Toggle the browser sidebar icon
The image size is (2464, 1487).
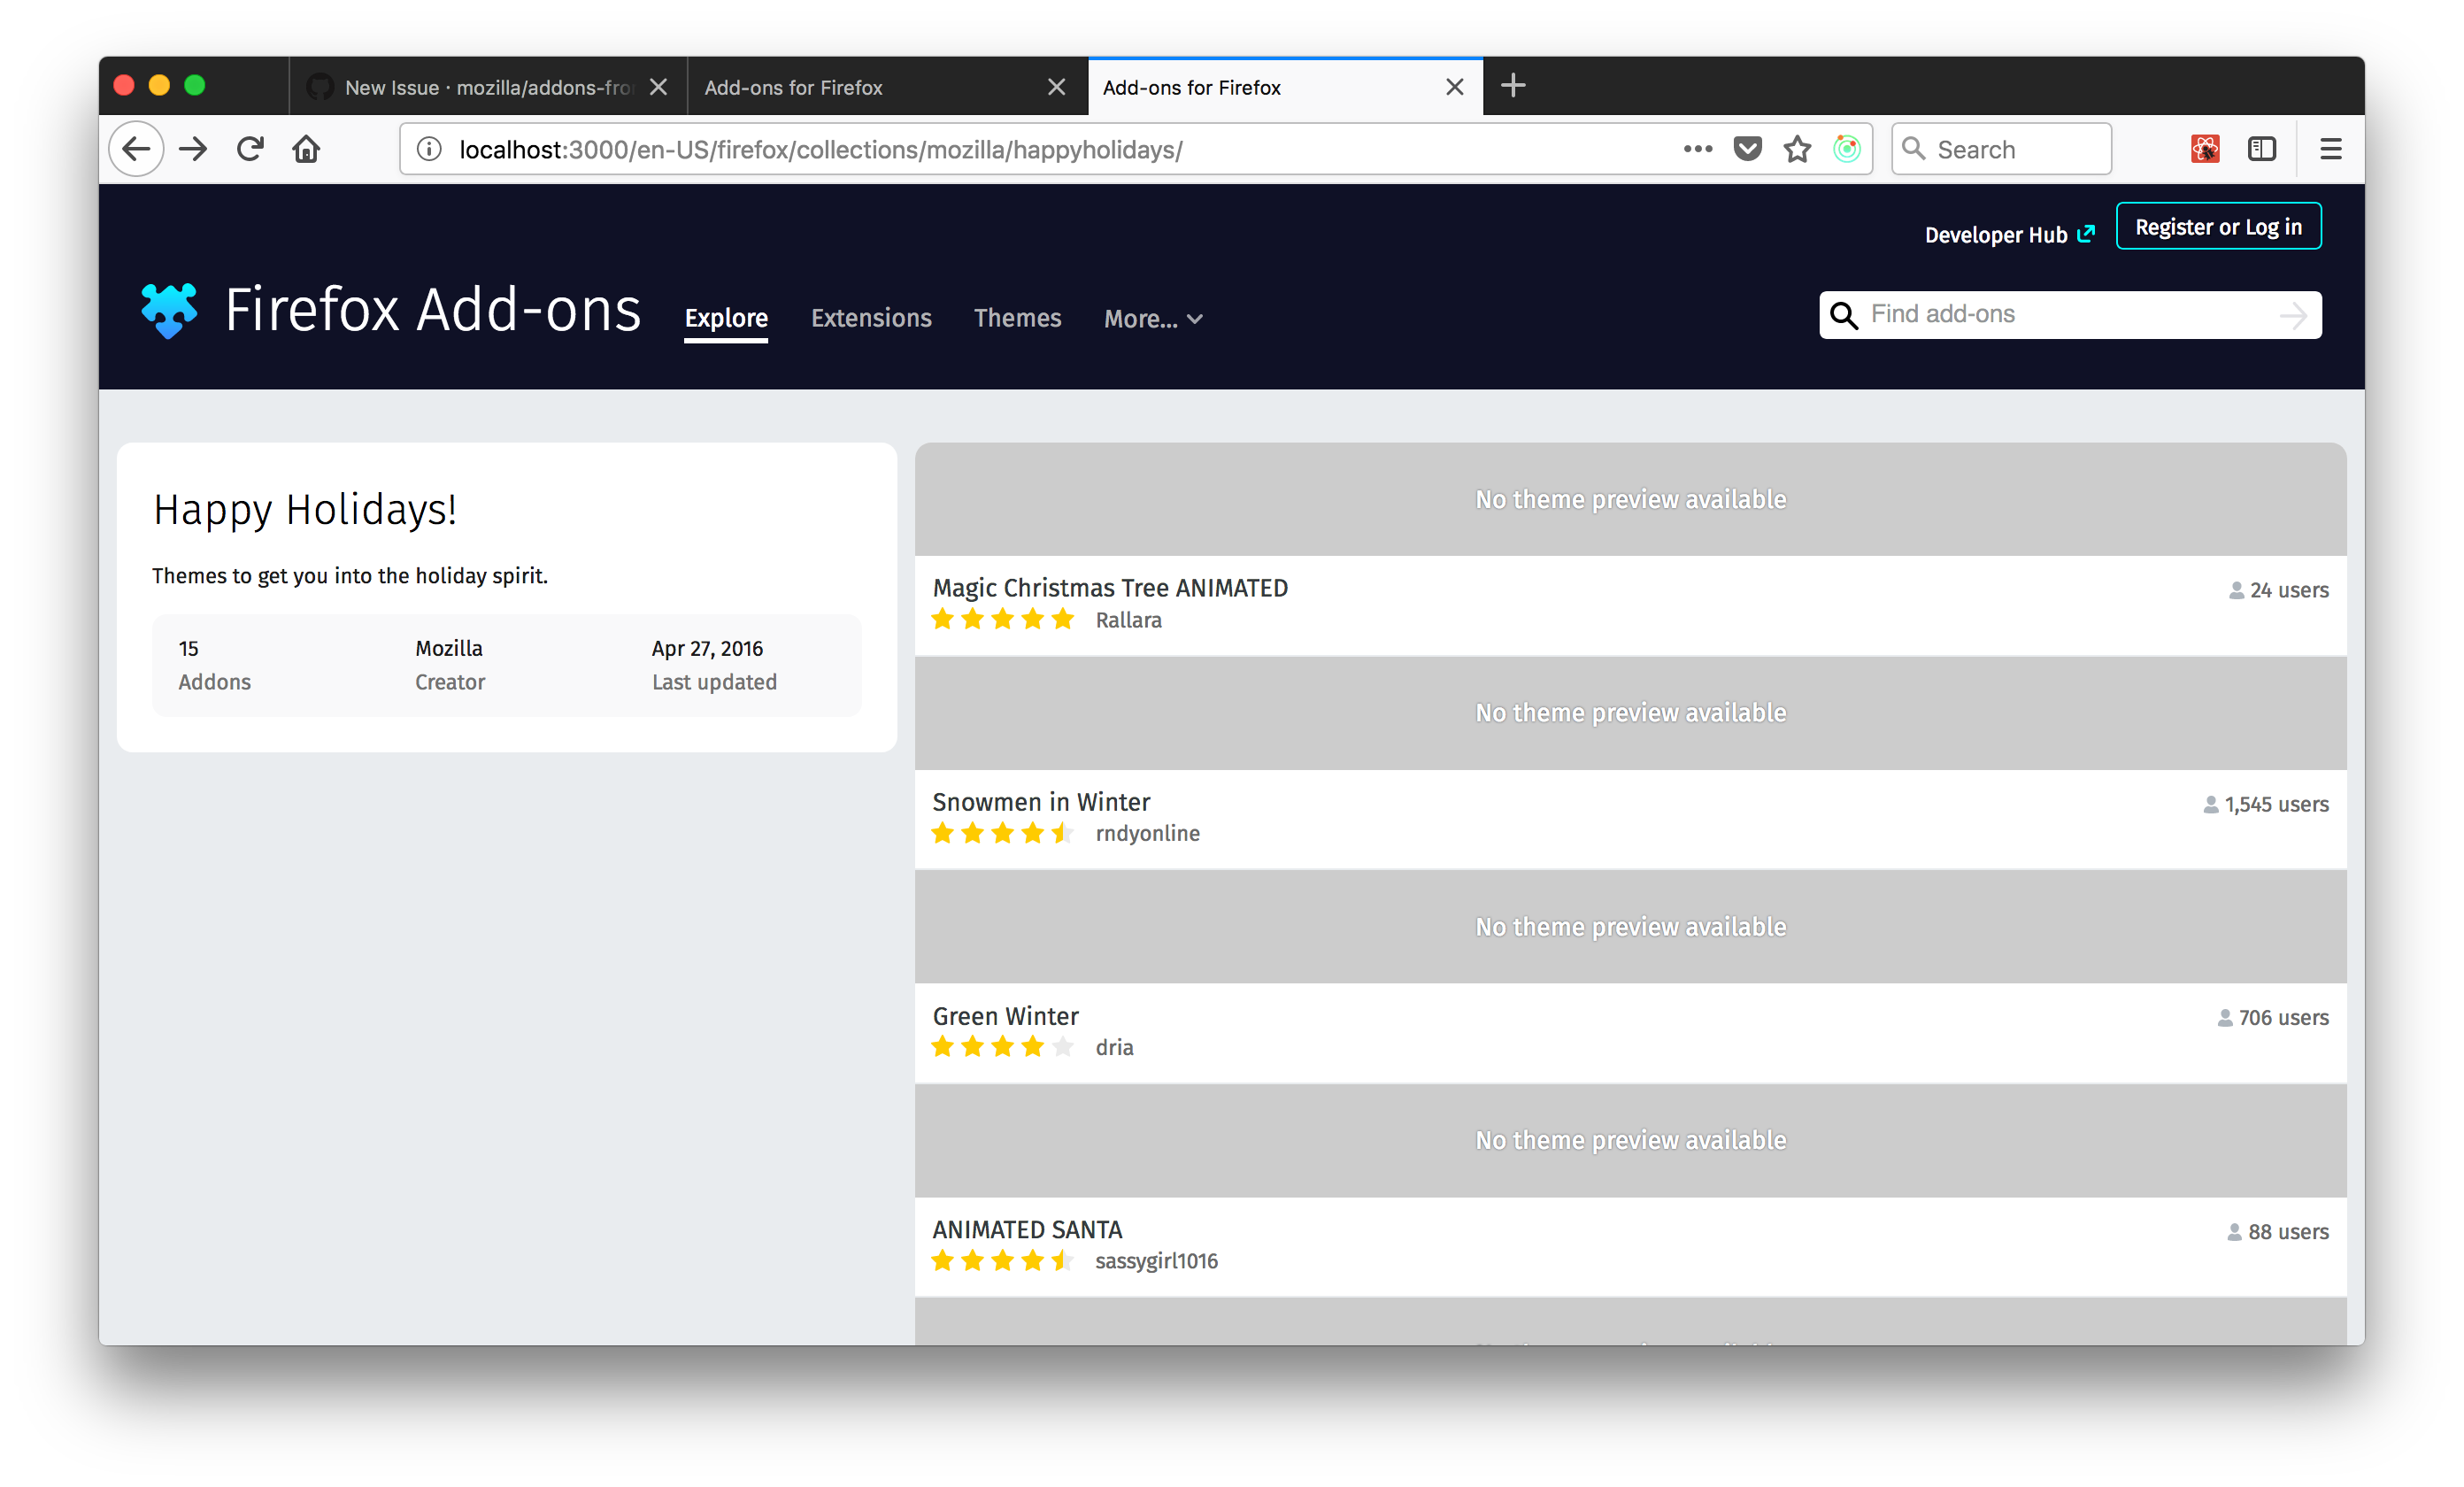point(2261,149)
